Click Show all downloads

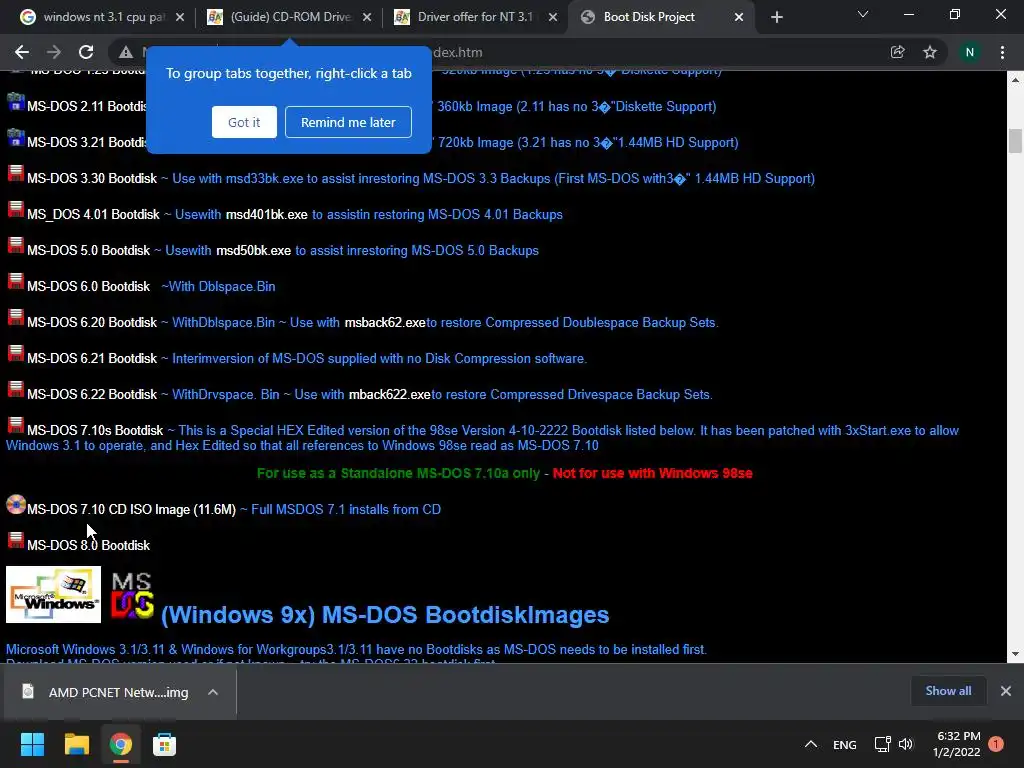(948, 691)
